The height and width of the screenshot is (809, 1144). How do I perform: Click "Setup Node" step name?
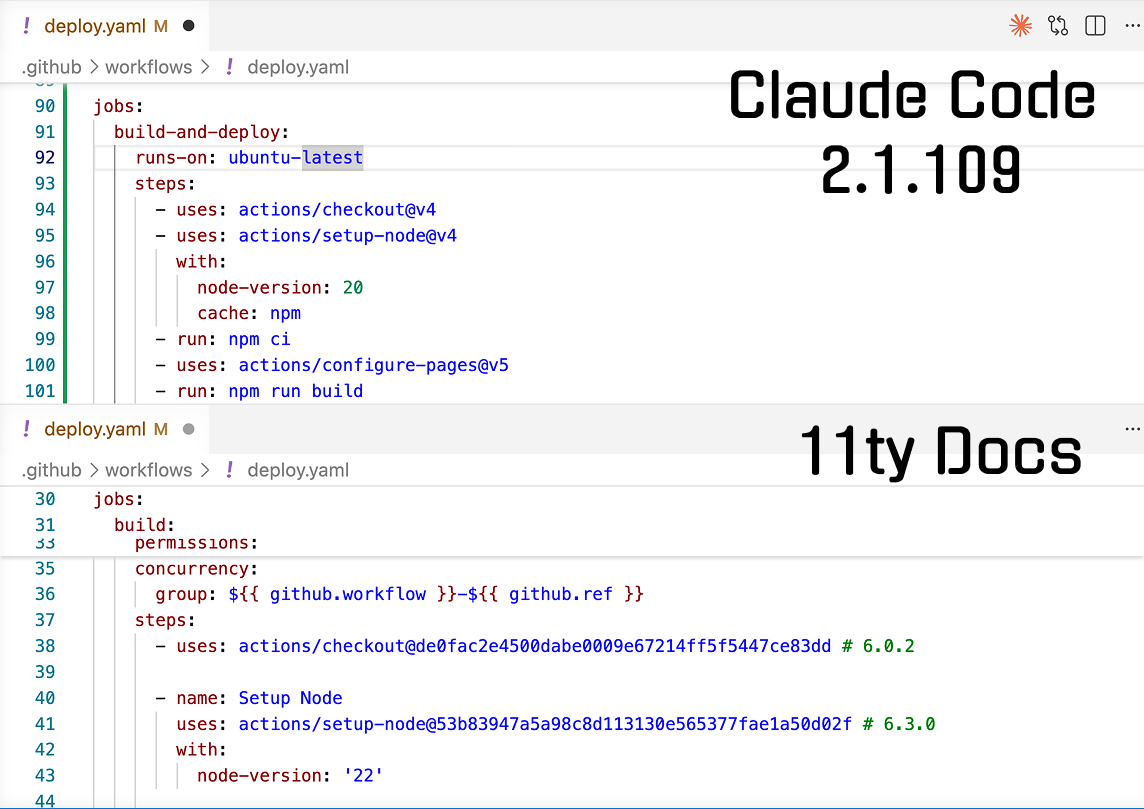tap(290, 698)
